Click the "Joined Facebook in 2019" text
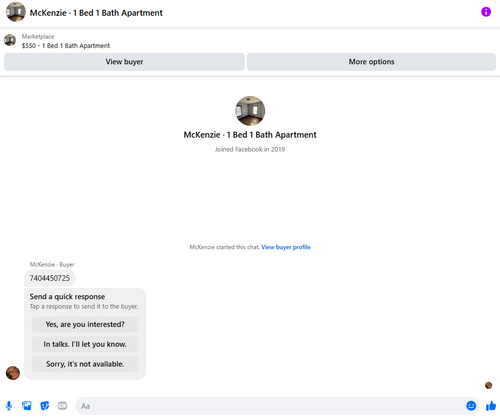The height and width of the screenshot is (418, 500). click(250, 149)
